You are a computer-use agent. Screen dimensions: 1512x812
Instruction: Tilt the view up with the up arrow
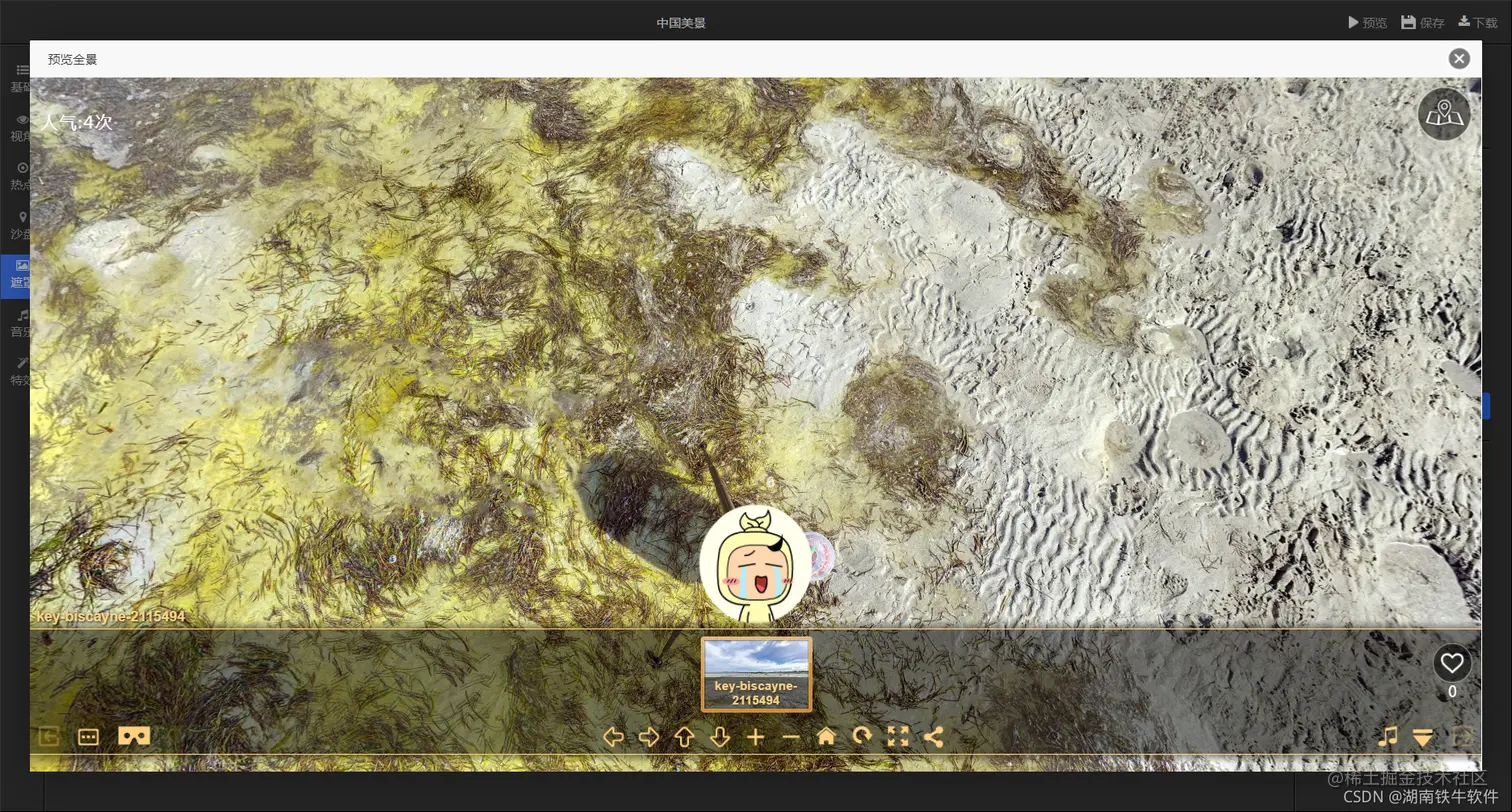[x=684, y=737]
